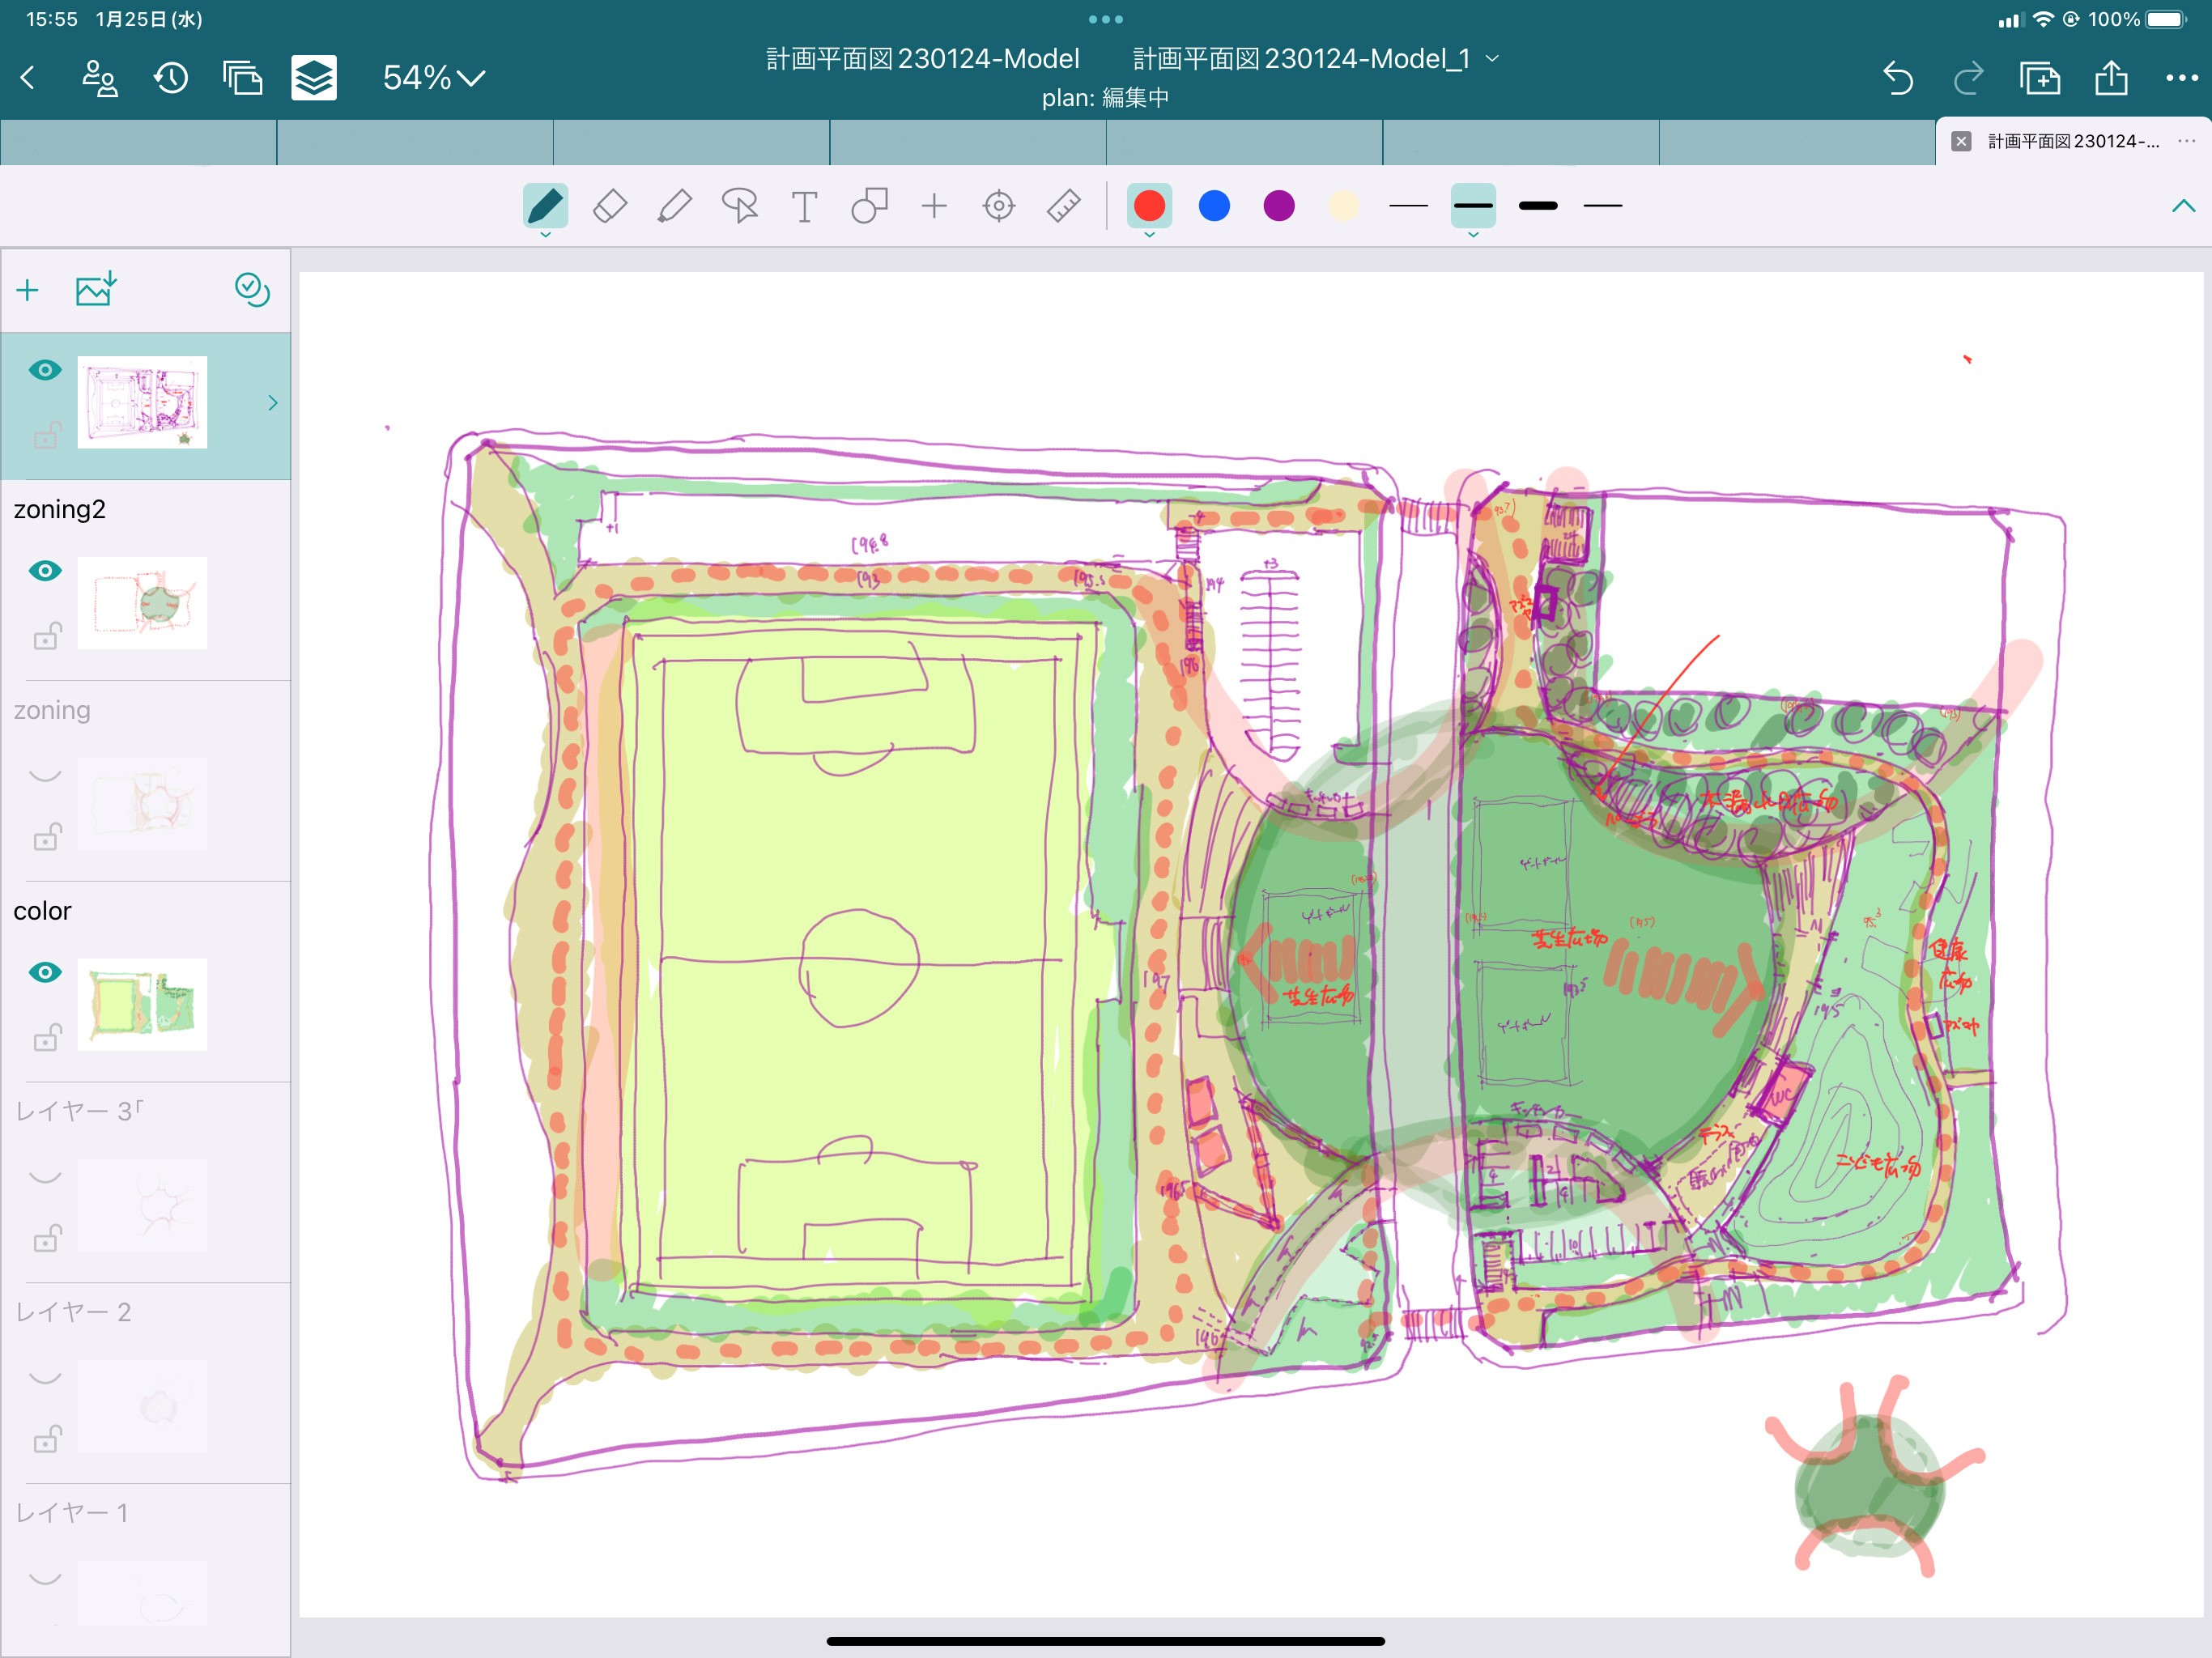Screen dimensions: 2212x1658
Task: Select the eraser tool
Action: [x=609, y=206]
